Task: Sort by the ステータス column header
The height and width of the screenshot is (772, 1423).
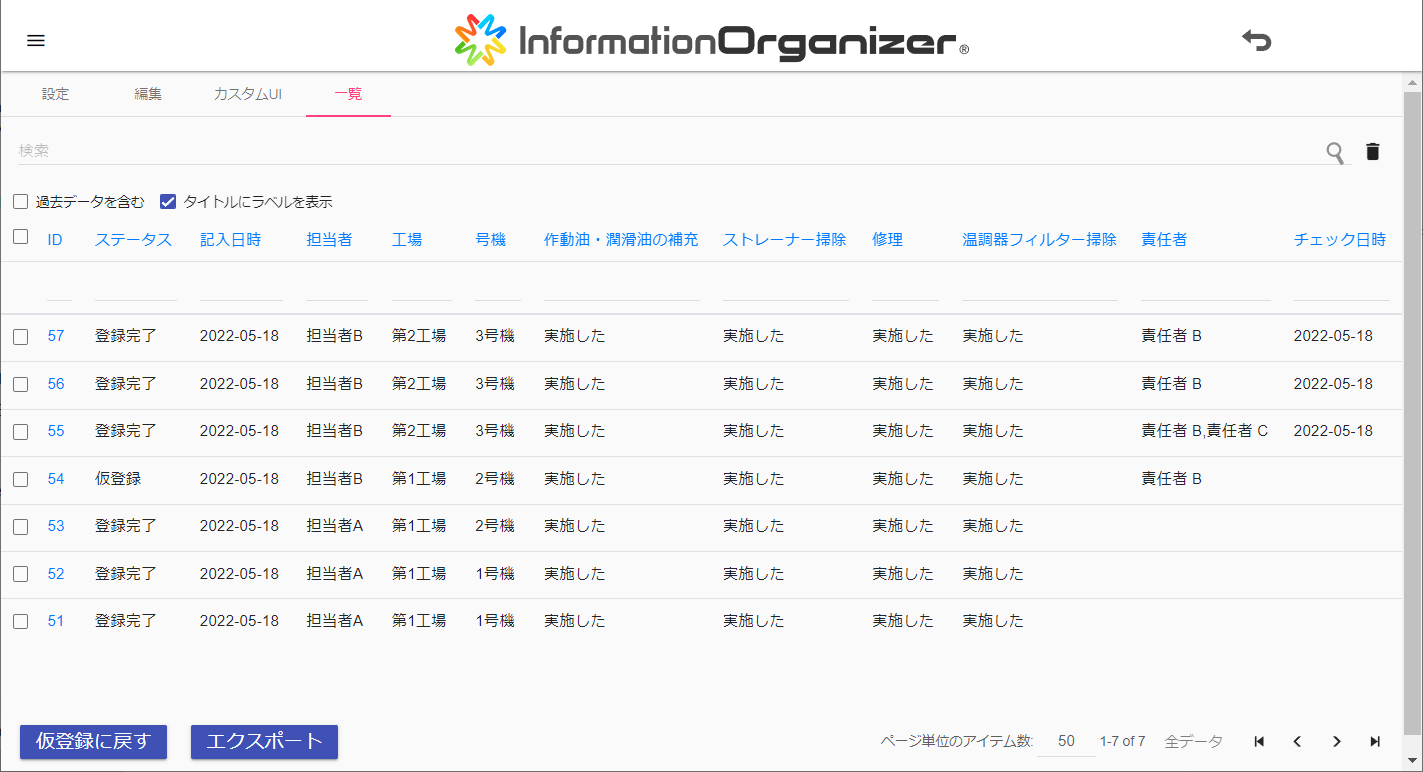Action: coord(133,240)
